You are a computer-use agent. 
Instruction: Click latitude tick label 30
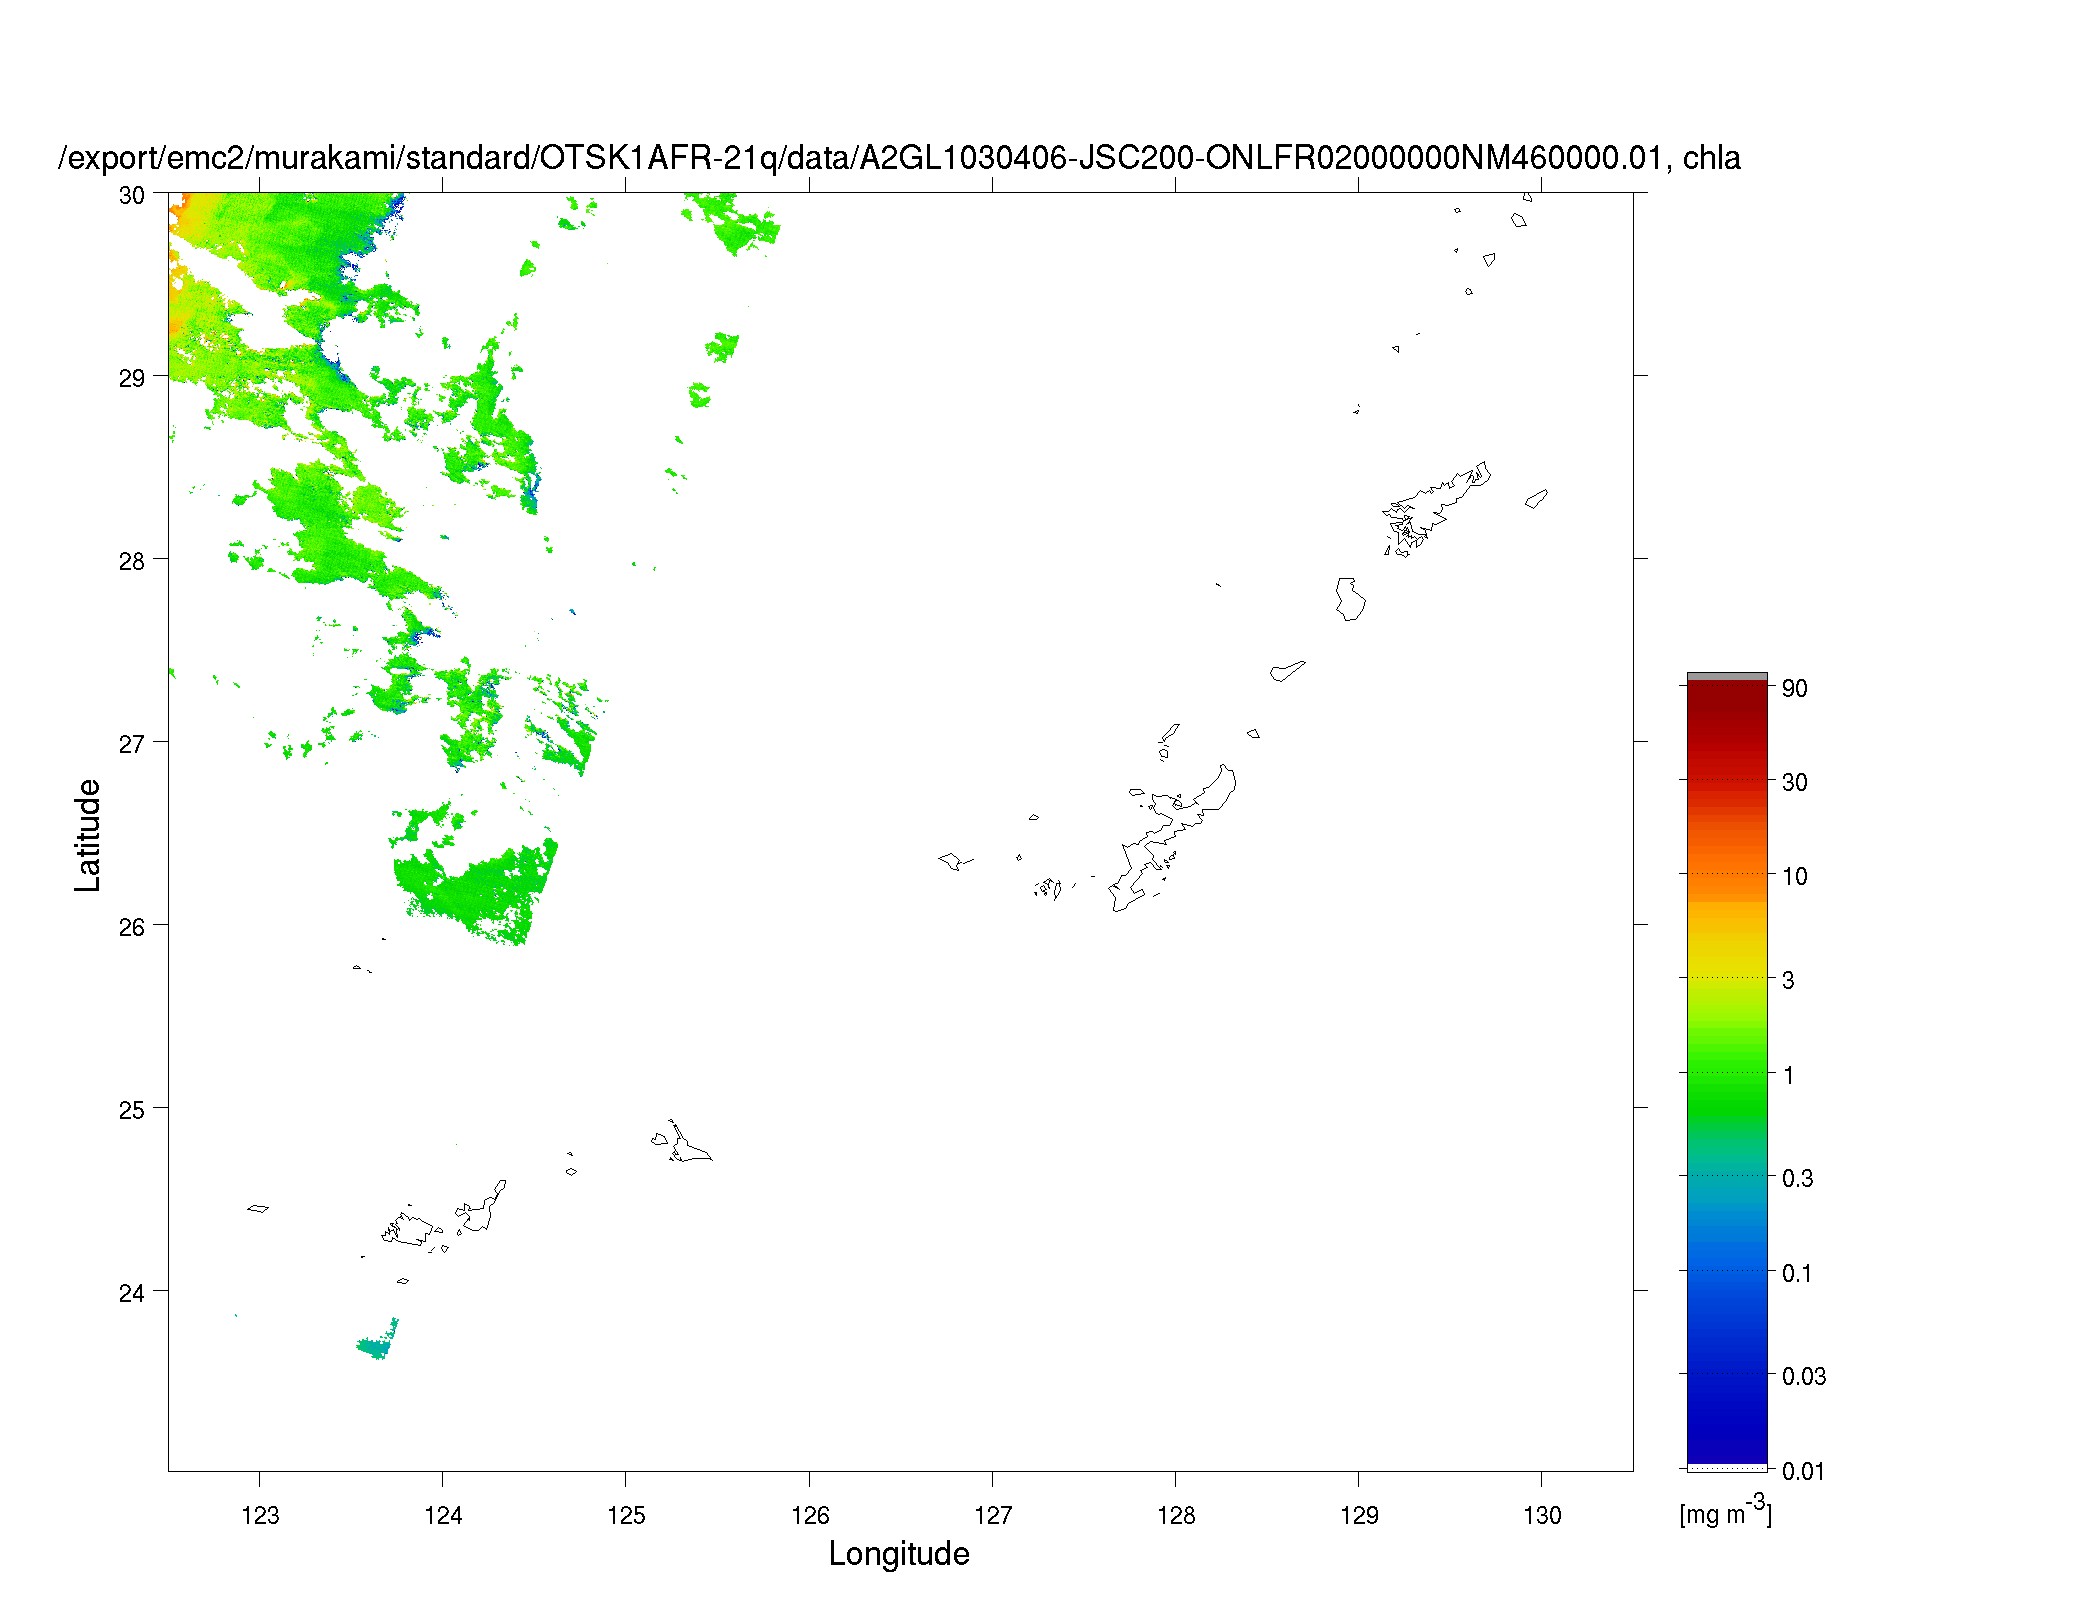[132, 195]
